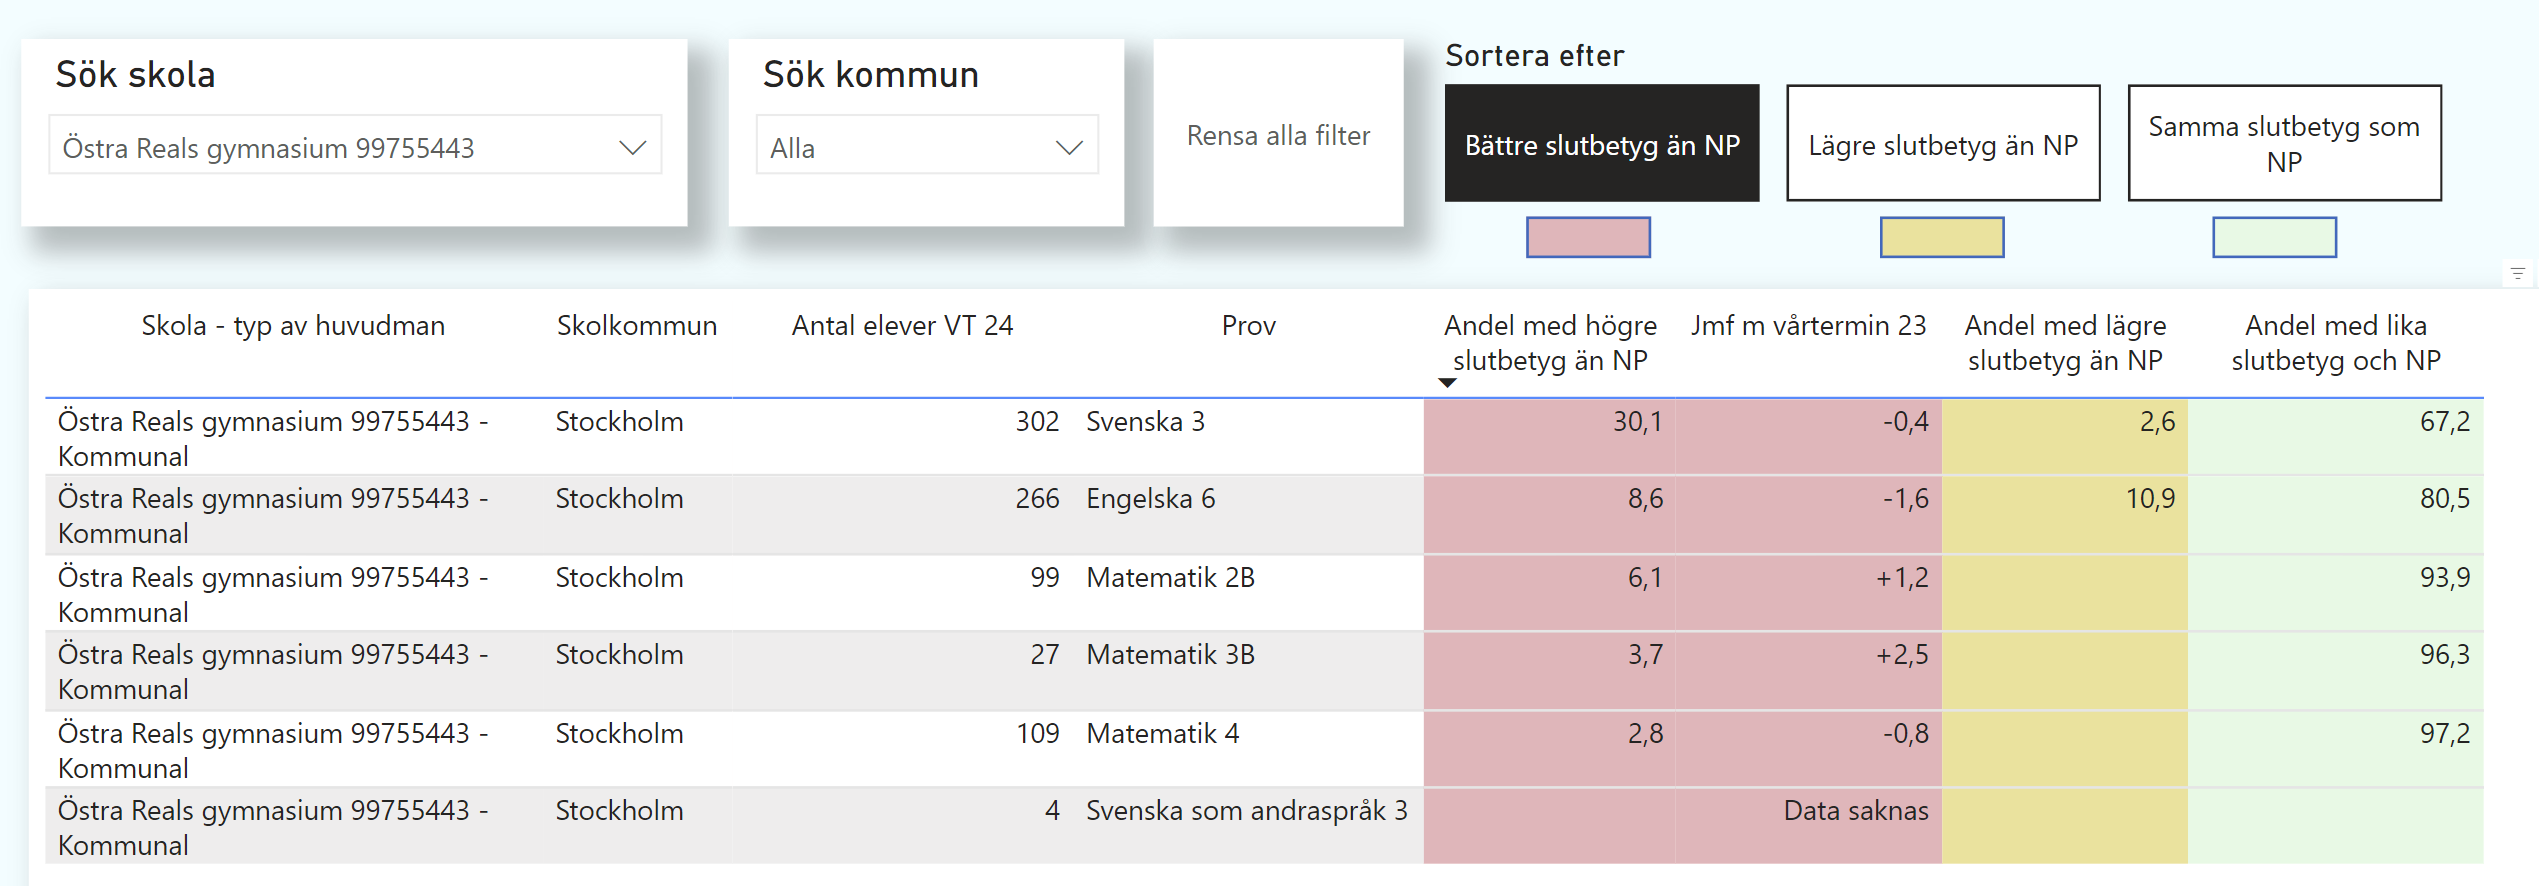Click the sort arrow under Andel med högre
This screenshot has width=2539, height=886.
click(1447, 383)
